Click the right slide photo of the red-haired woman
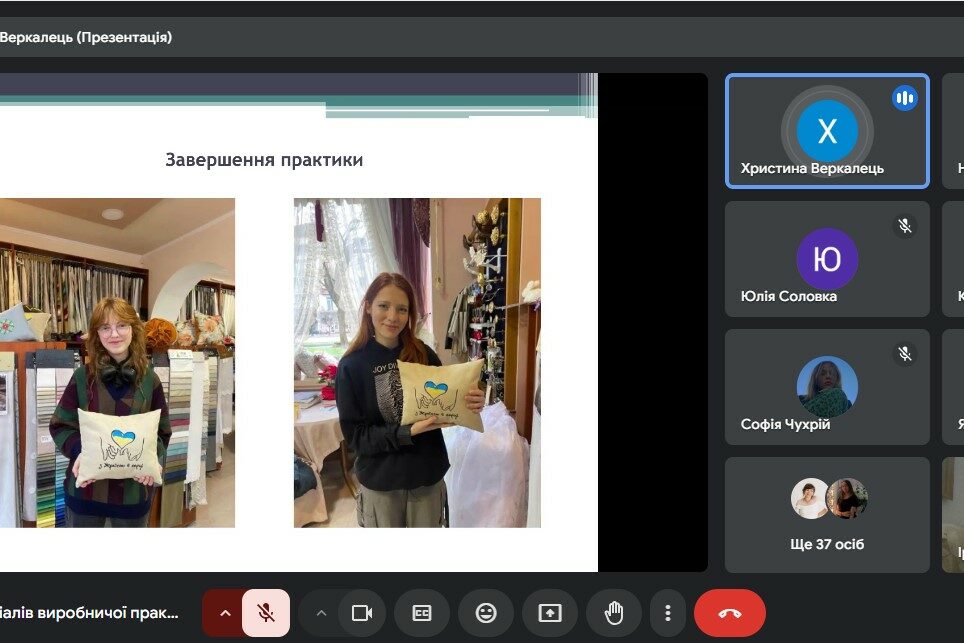Screen dimensions: 964x643 (417, 362)
